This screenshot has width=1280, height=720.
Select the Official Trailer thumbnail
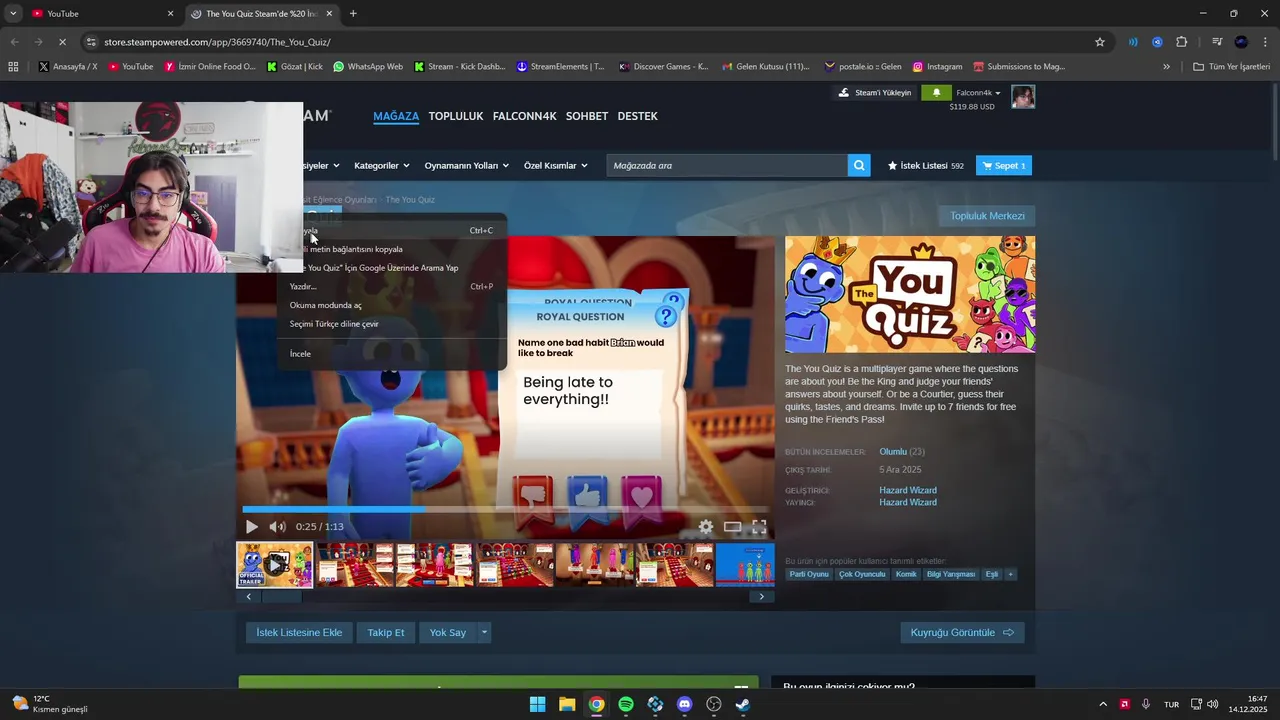point(275,565)
